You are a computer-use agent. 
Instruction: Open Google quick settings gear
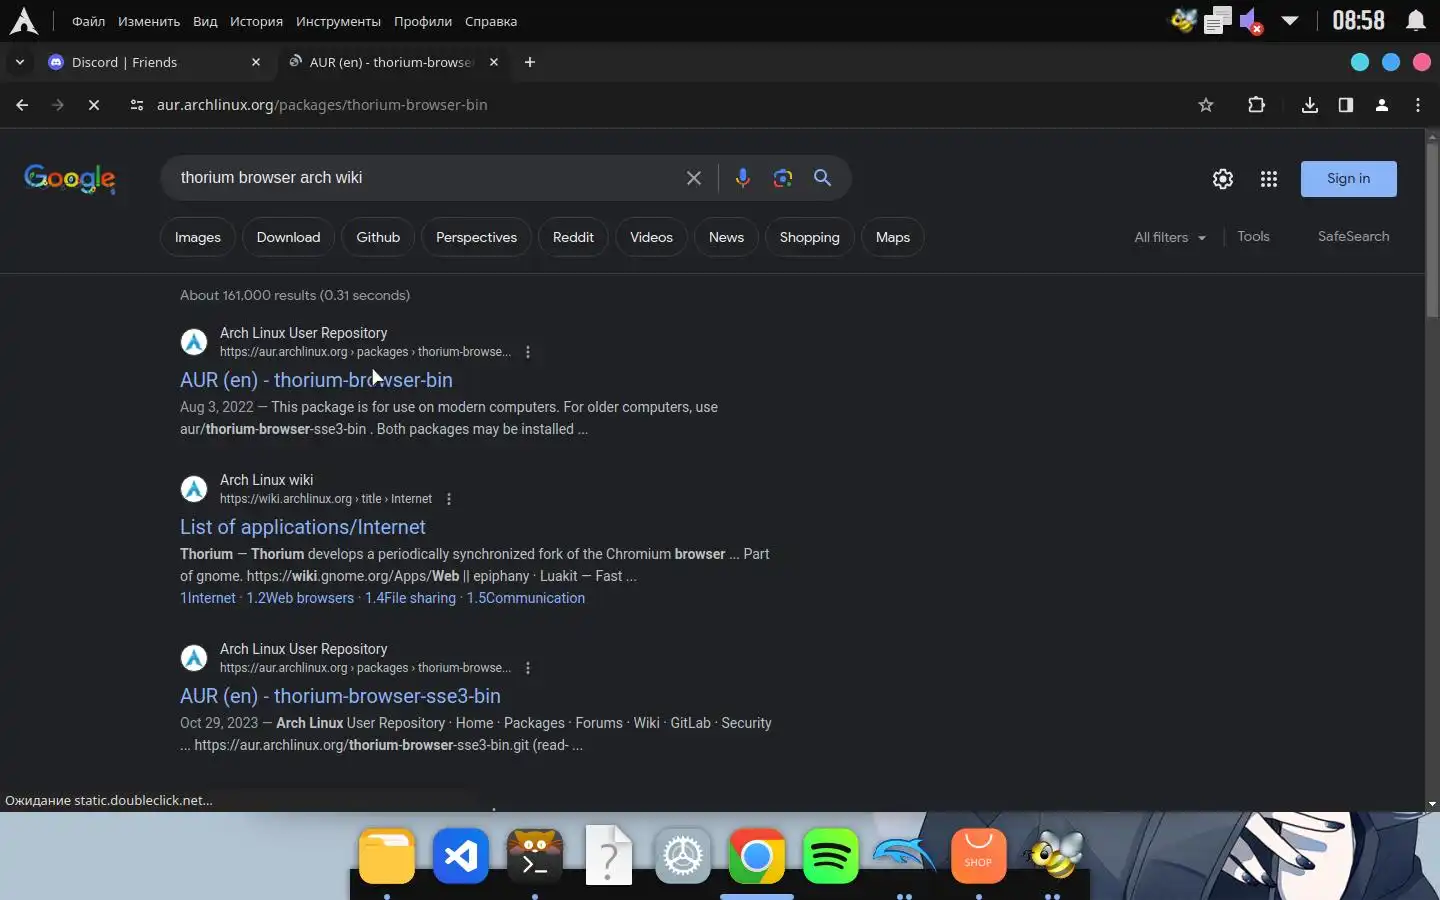[1223, 179]
